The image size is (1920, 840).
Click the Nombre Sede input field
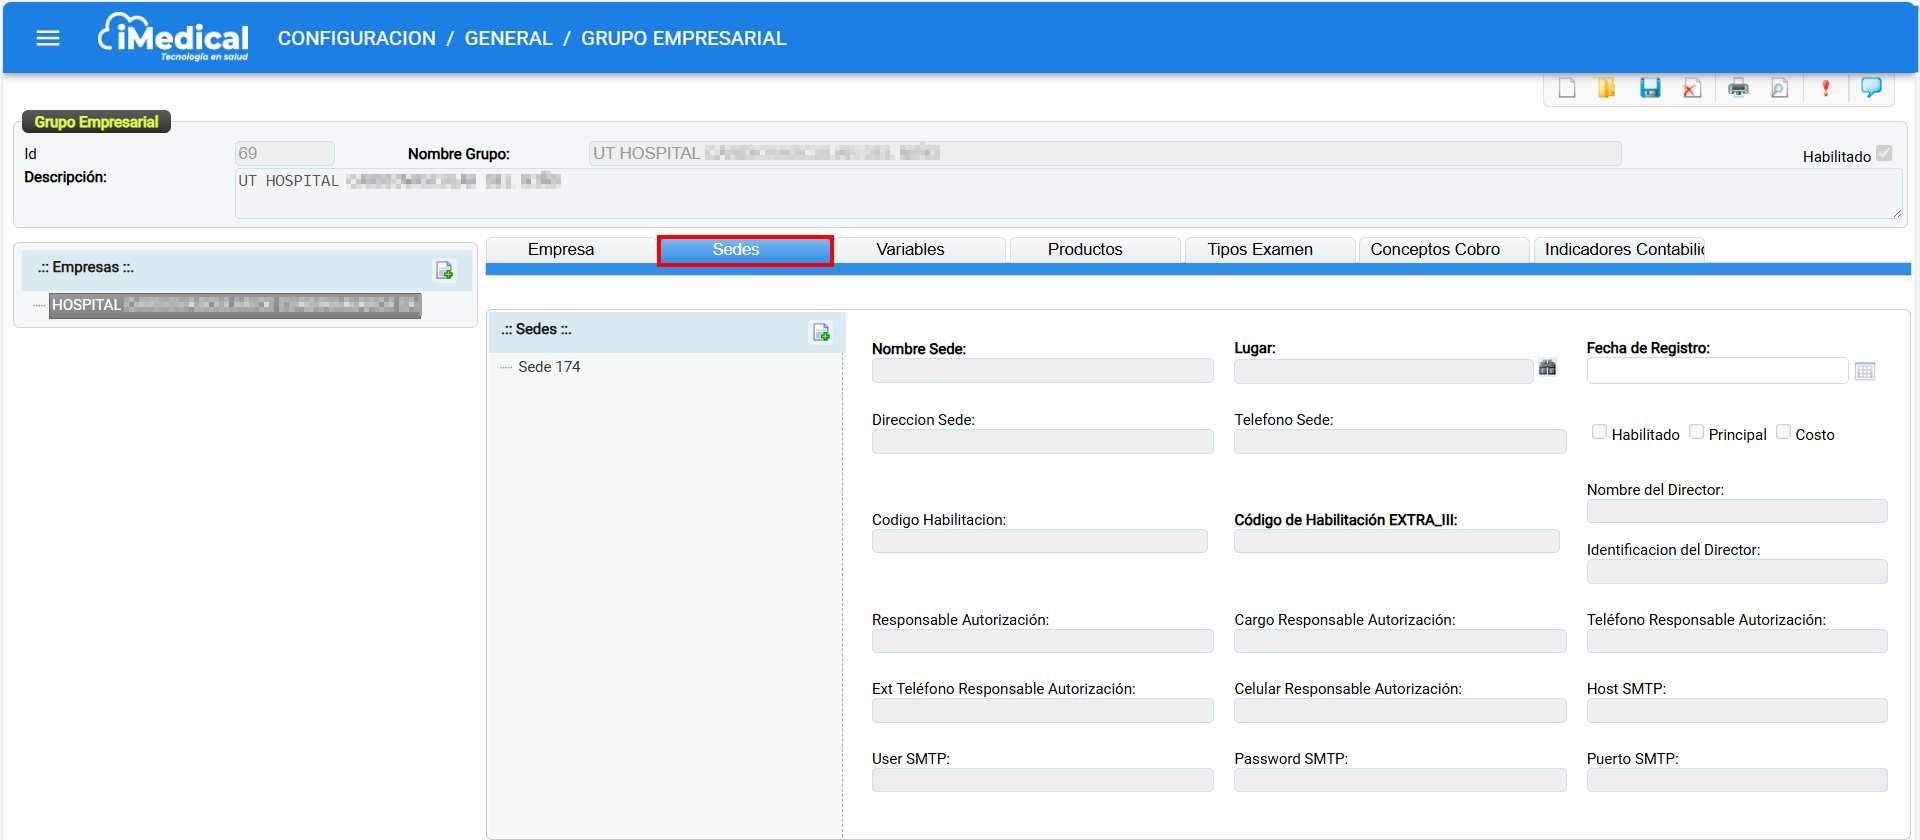1042,371
